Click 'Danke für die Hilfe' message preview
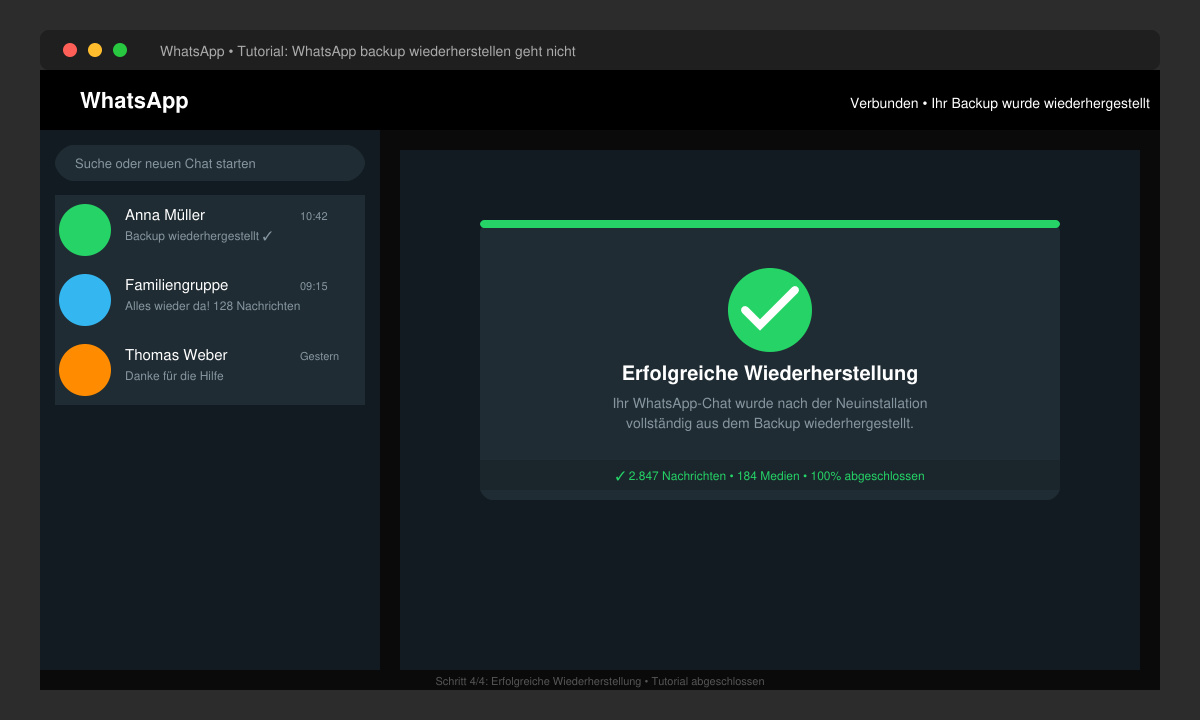Screen dimensions: 1200x720 (x=174, y=376)
